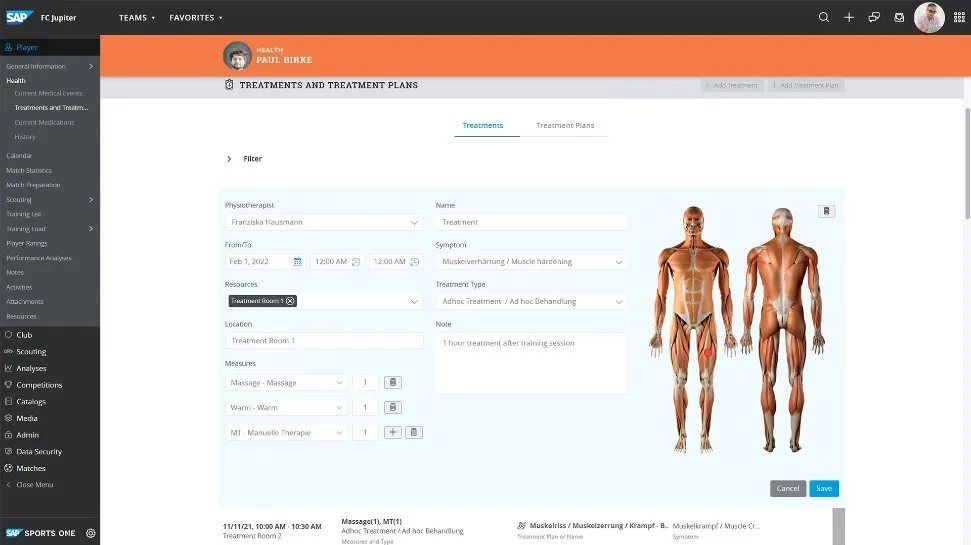The height and width of the screenshot is (545, 971).
Task: Click the Save button
Action: (824, 489)
